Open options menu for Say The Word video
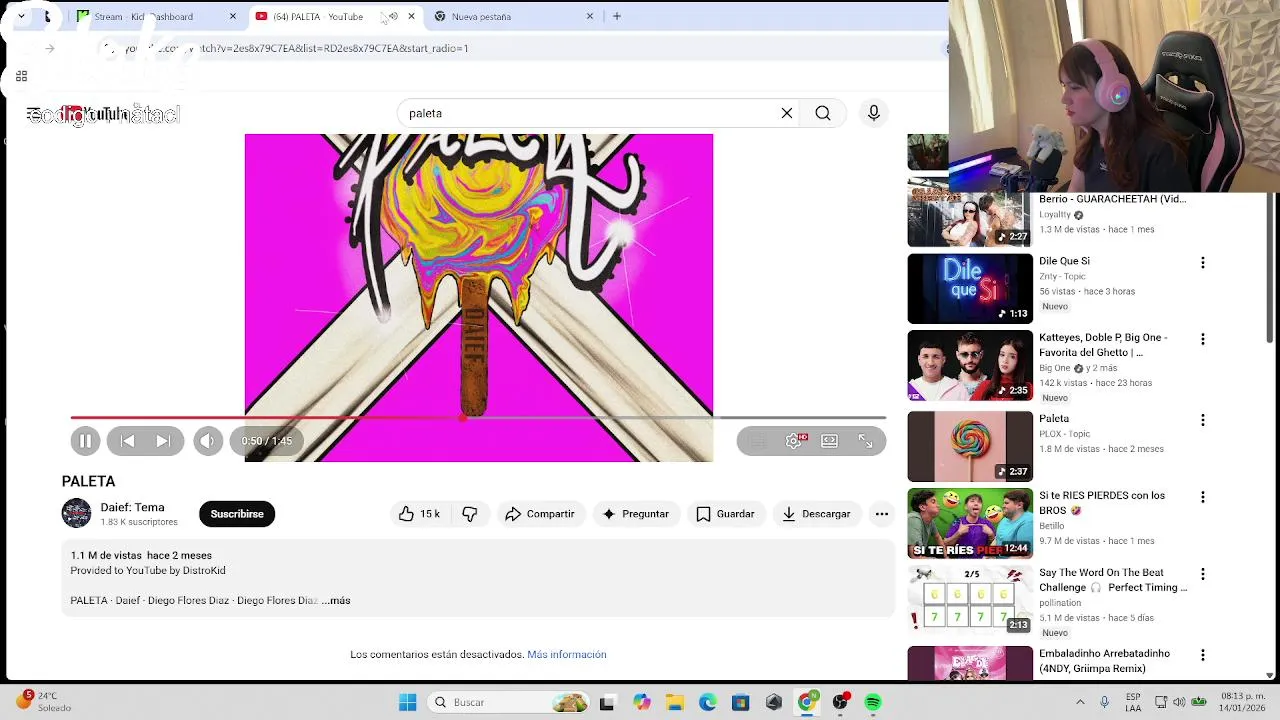Viewport: 1280px width, 720px height. click(x=1203, y=574)
